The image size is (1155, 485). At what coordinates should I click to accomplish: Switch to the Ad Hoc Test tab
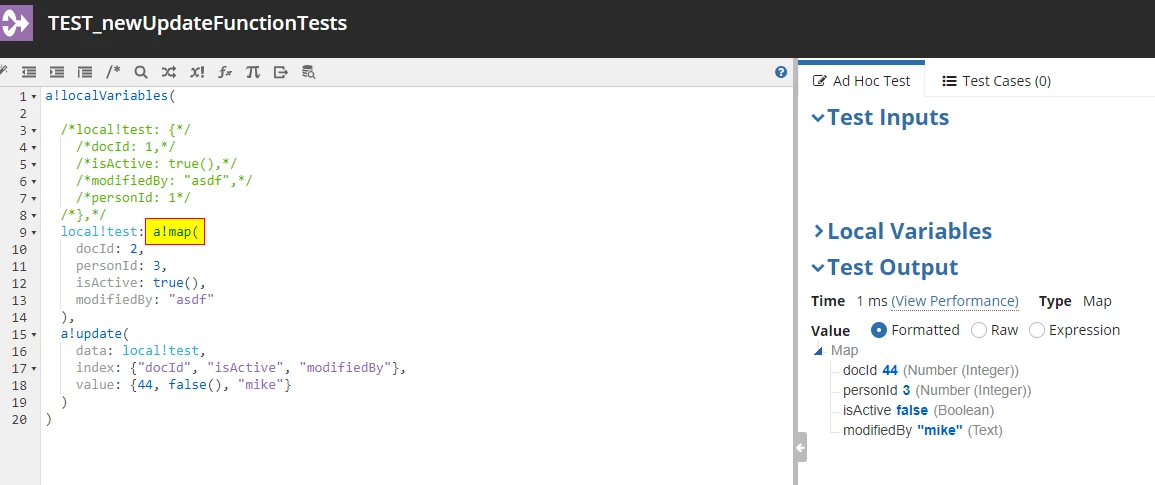861,80
